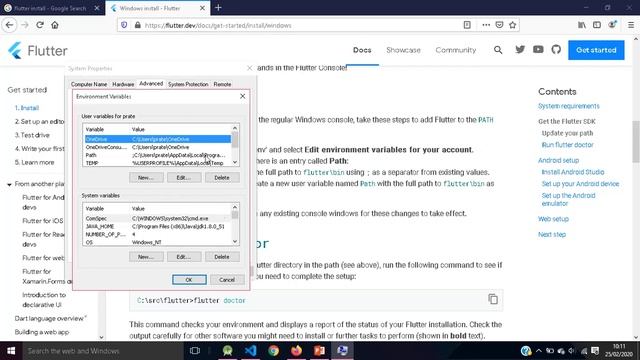Save page to Pocket icon
640x360 pixels.
[x=499, y=25]
